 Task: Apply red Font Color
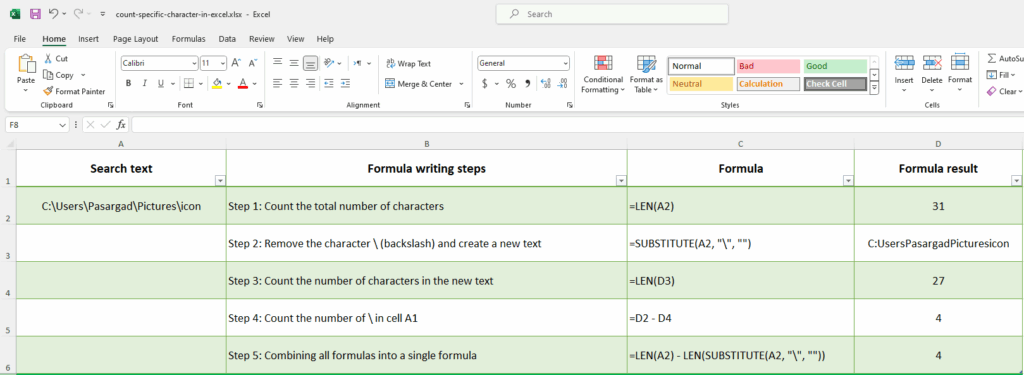coord(243,84)
